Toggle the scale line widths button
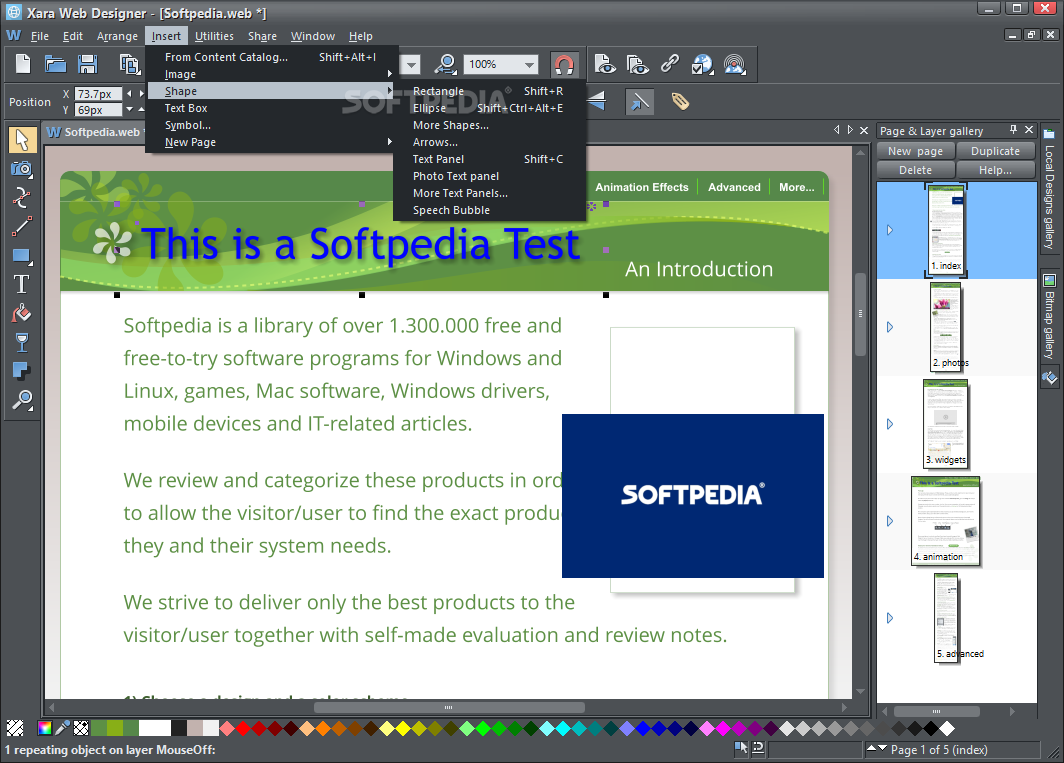The height and width of the screenshot is (763, 1064). coord(639,102)
